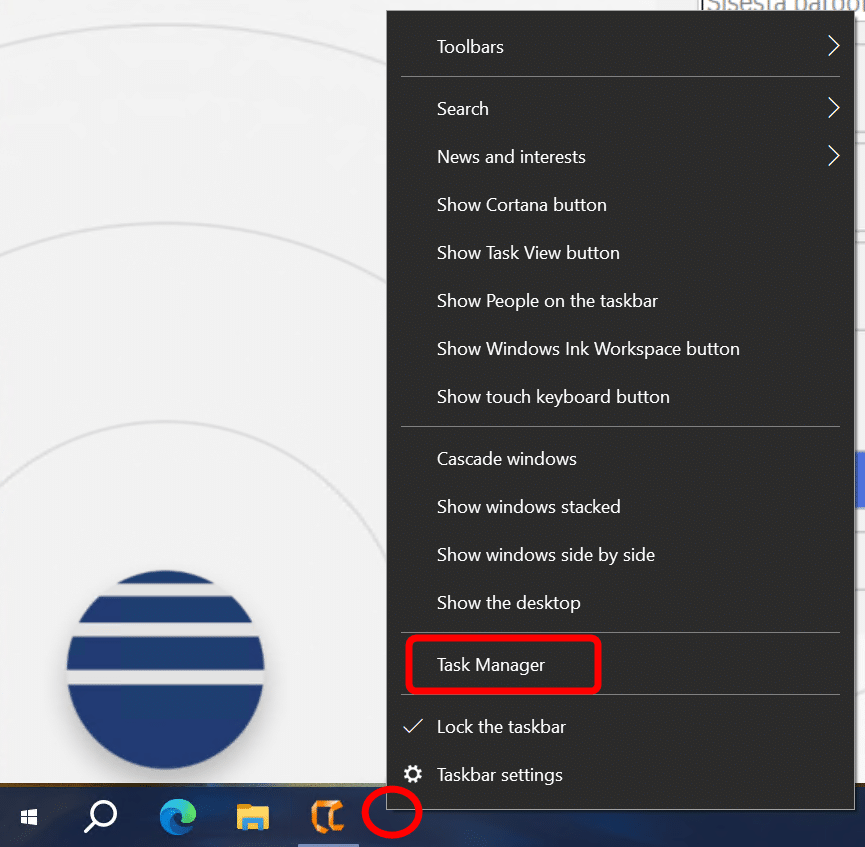The height and width of the screenshot is (847, 865).
Task: Choose Cascade windows
Action: (506, 459)
